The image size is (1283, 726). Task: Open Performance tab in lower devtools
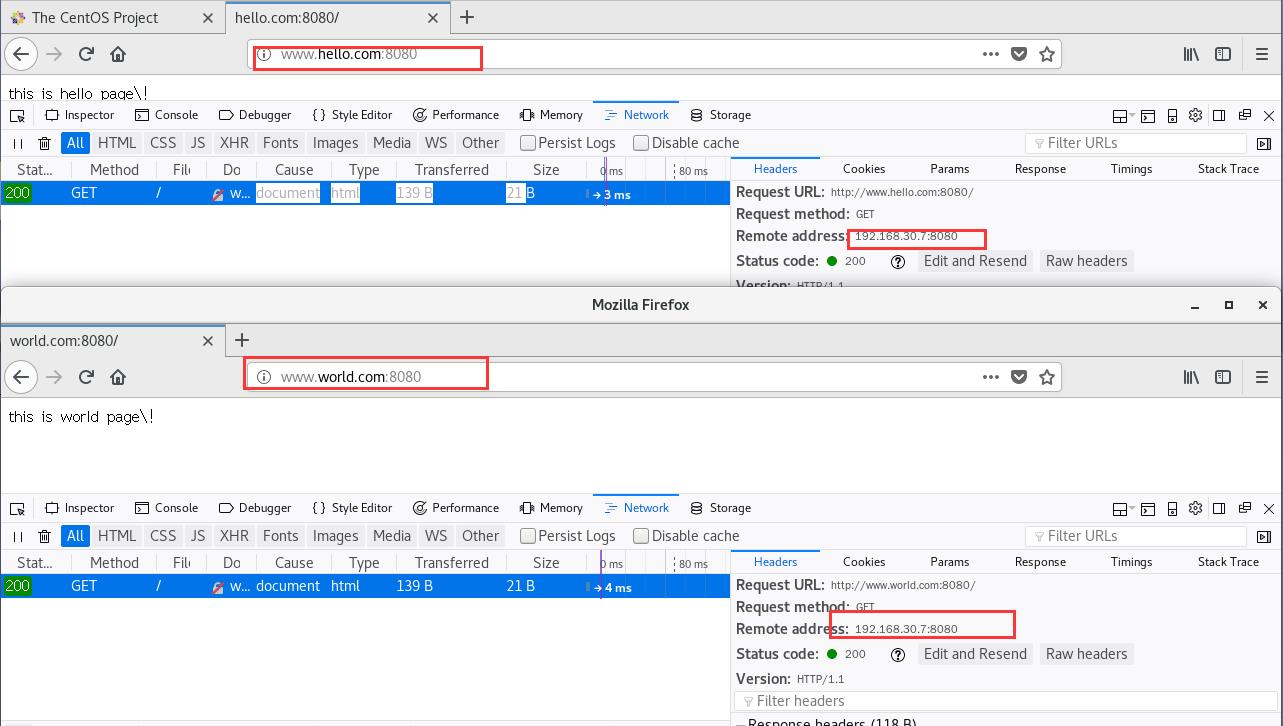[x=455, y=508]
